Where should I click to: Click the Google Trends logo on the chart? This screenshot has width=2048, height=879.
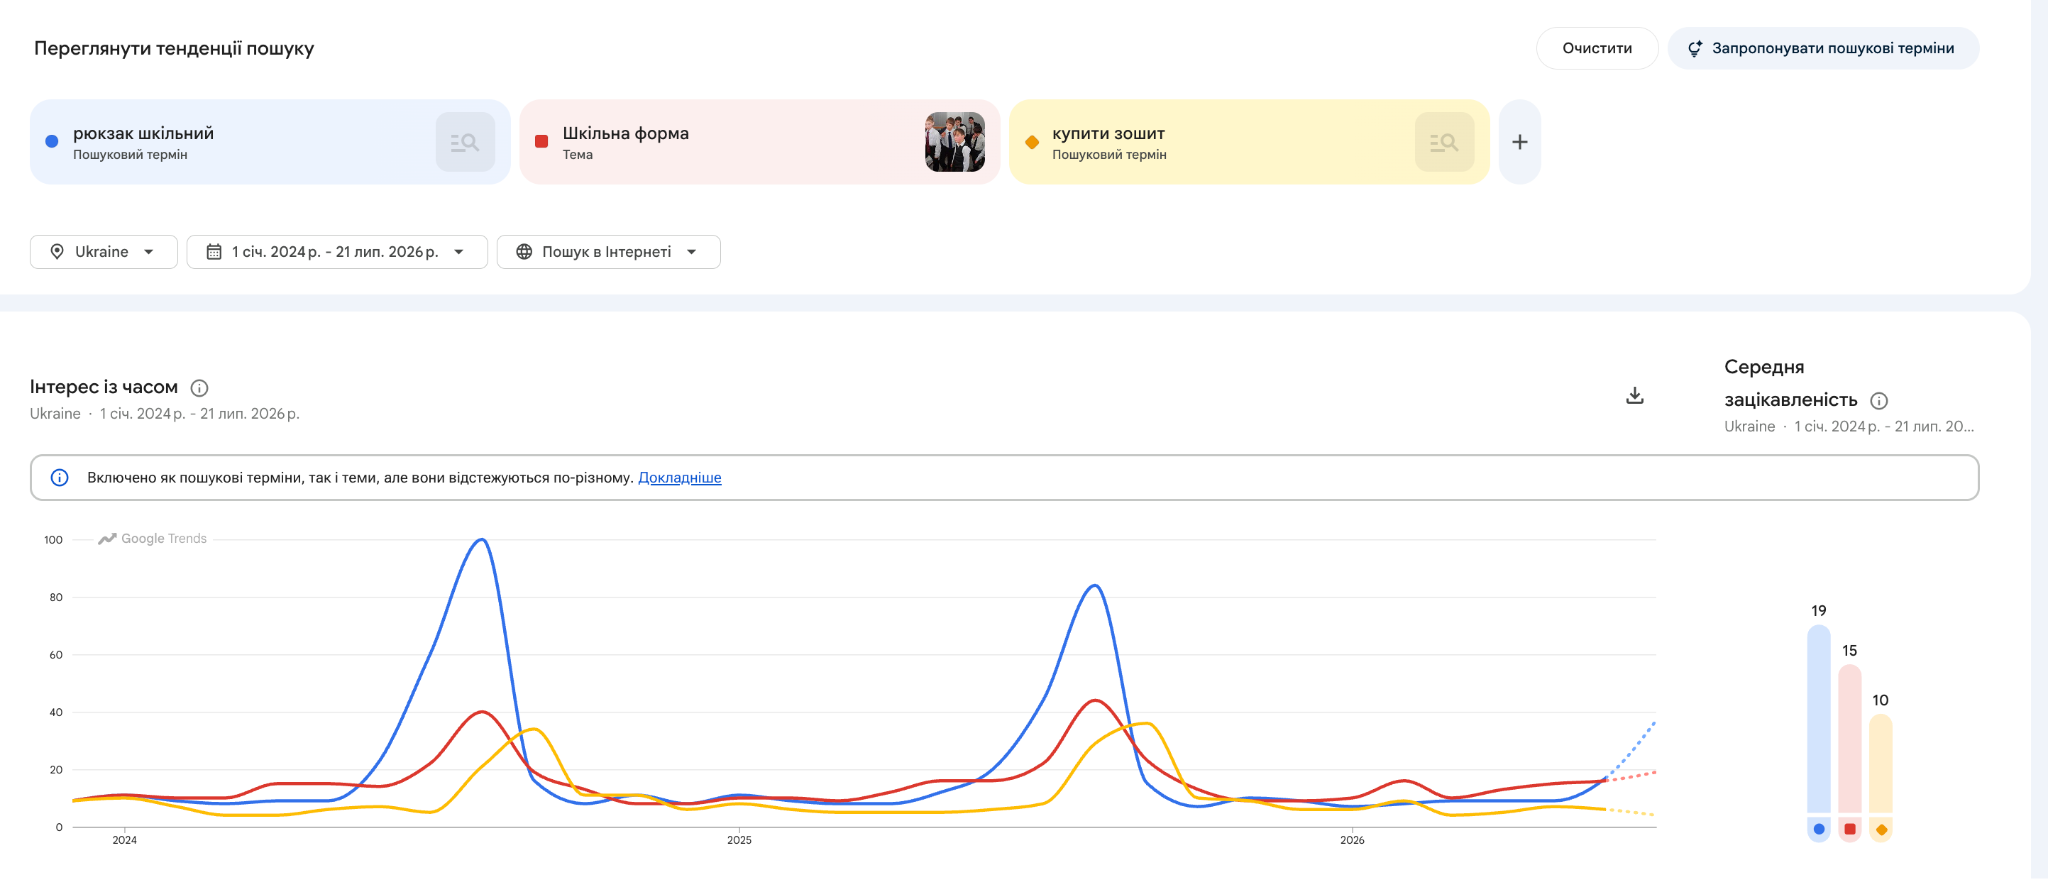pos(153,539)
